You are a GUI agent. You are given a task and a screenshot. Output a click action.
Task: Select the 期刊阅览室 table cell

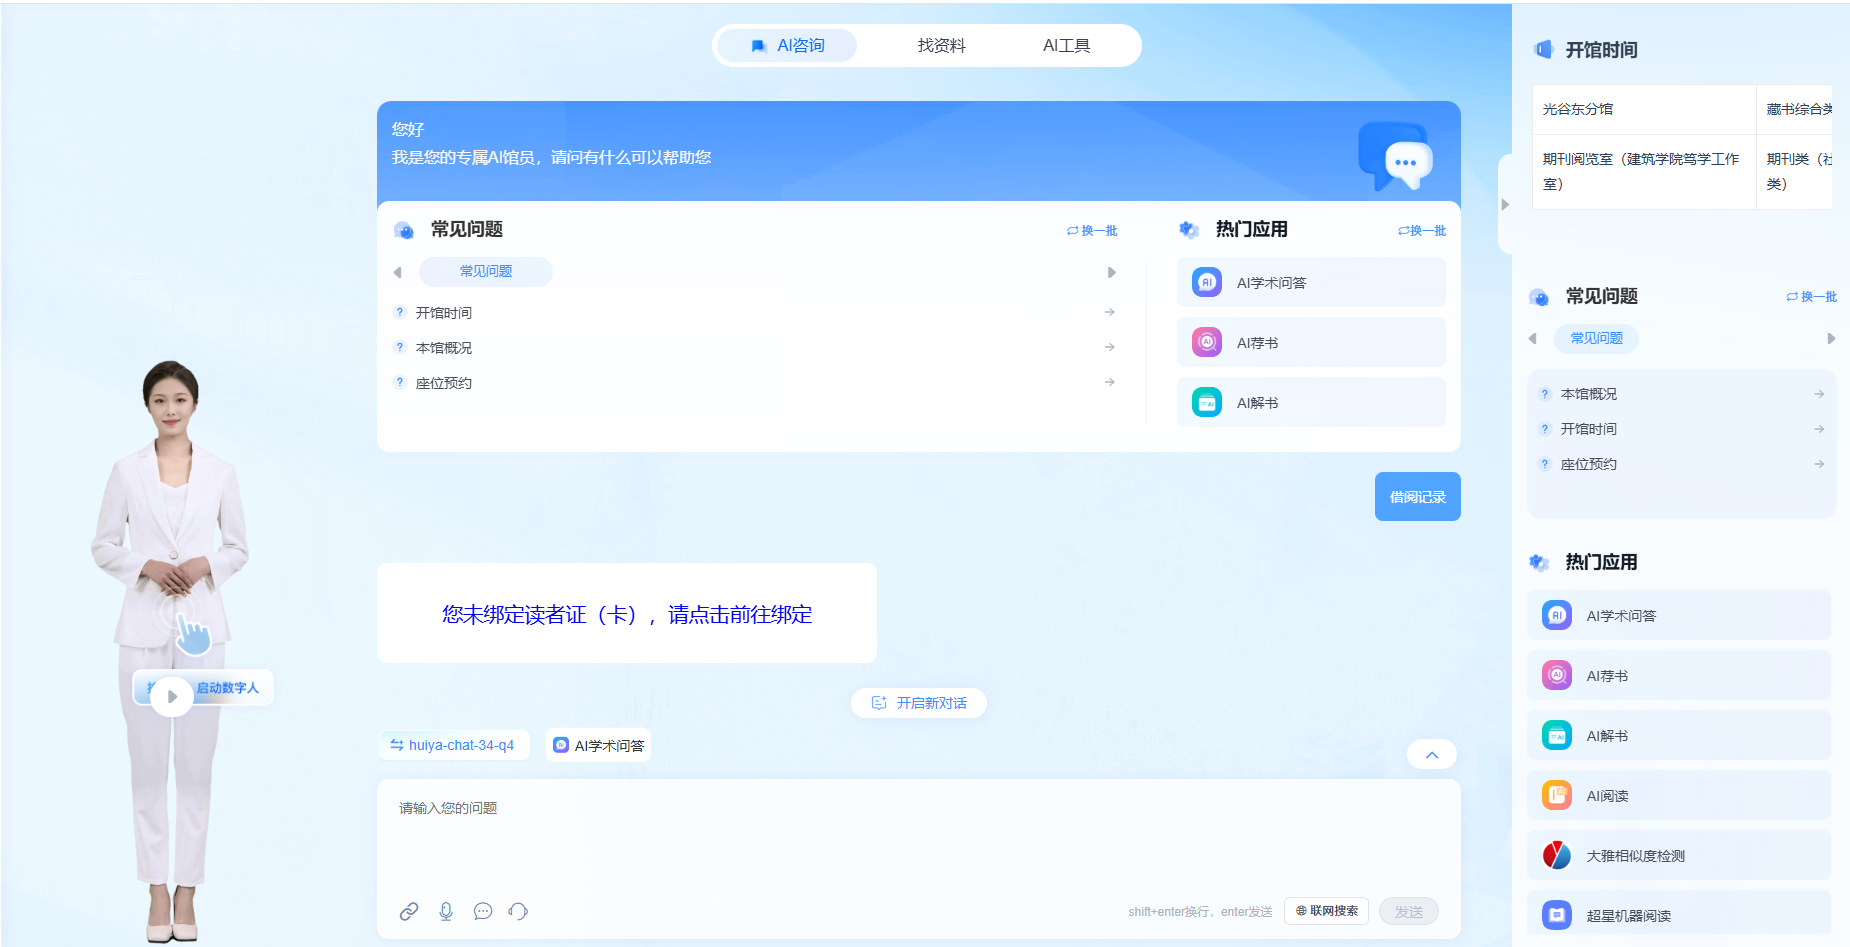tap(1644, 172)
